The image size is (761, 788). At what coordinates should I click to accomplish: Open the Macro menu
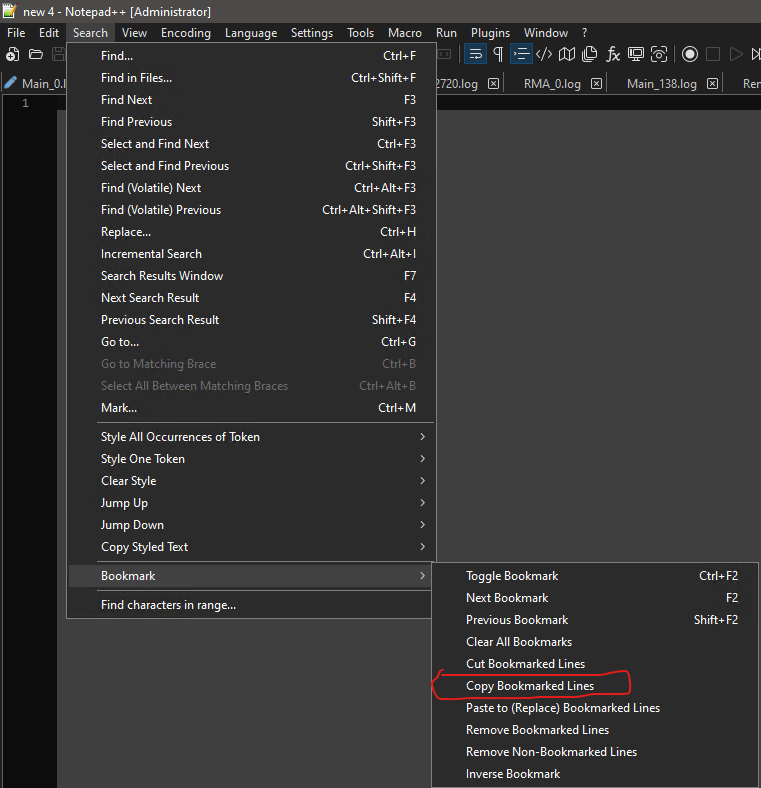[405, 33]
